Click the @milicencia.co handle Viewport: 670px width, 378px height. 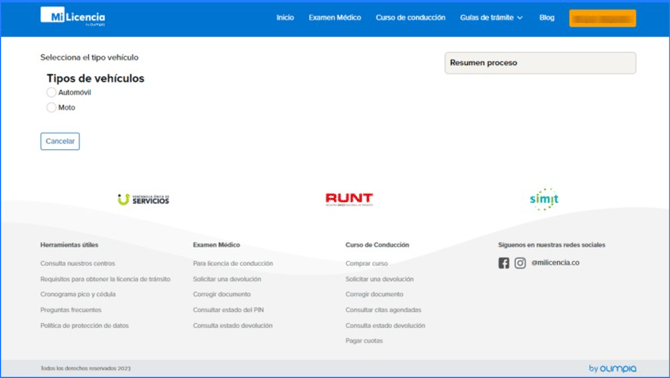(x=555, y=263)
